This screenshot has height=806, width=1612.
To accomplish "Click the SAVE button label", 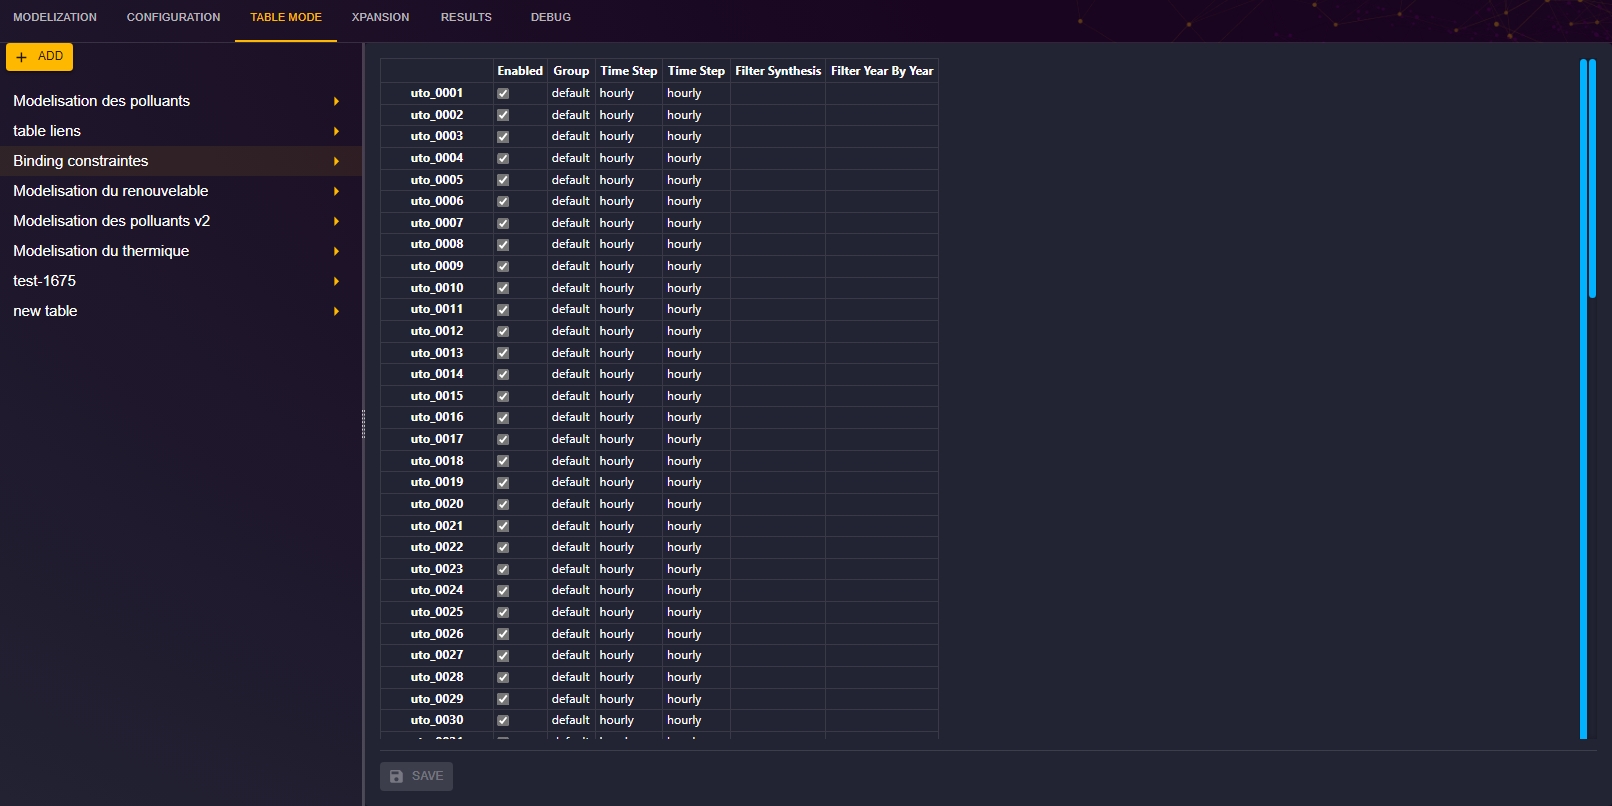I will (427, 776).
